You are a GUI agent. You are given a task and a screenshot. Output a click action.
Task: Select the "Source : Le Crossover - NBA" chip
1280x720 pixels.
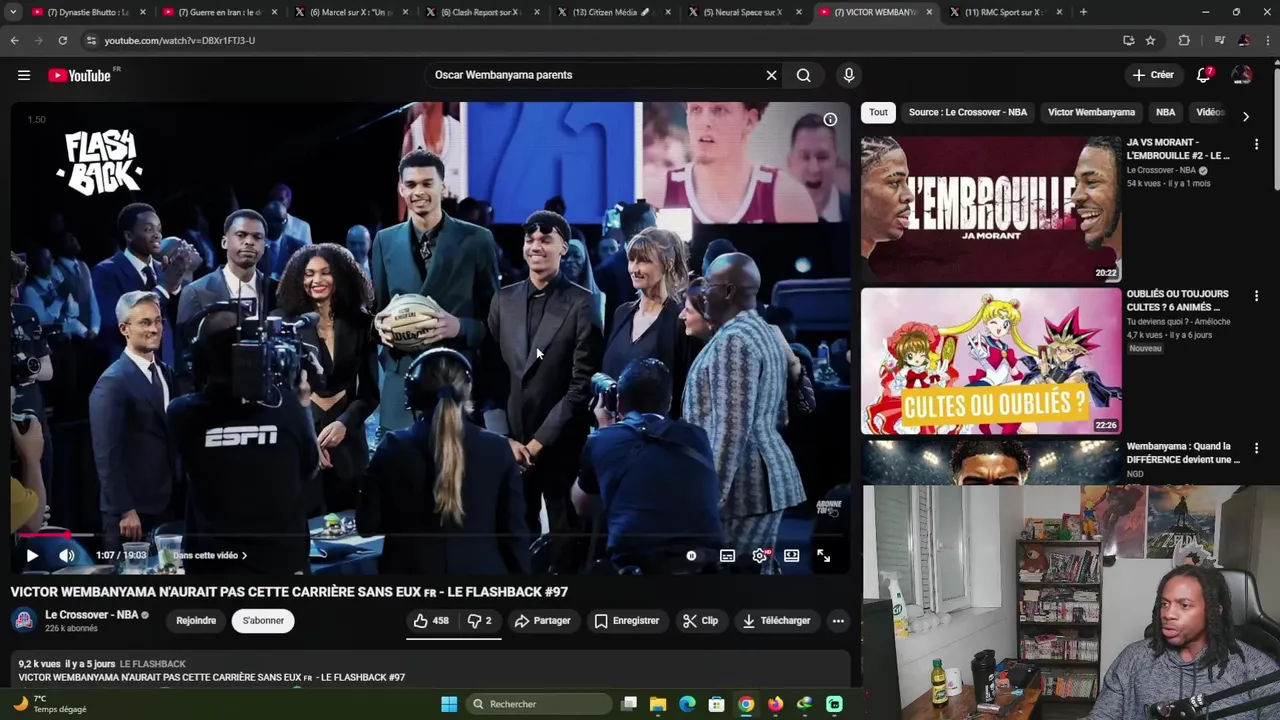(968, 112)
